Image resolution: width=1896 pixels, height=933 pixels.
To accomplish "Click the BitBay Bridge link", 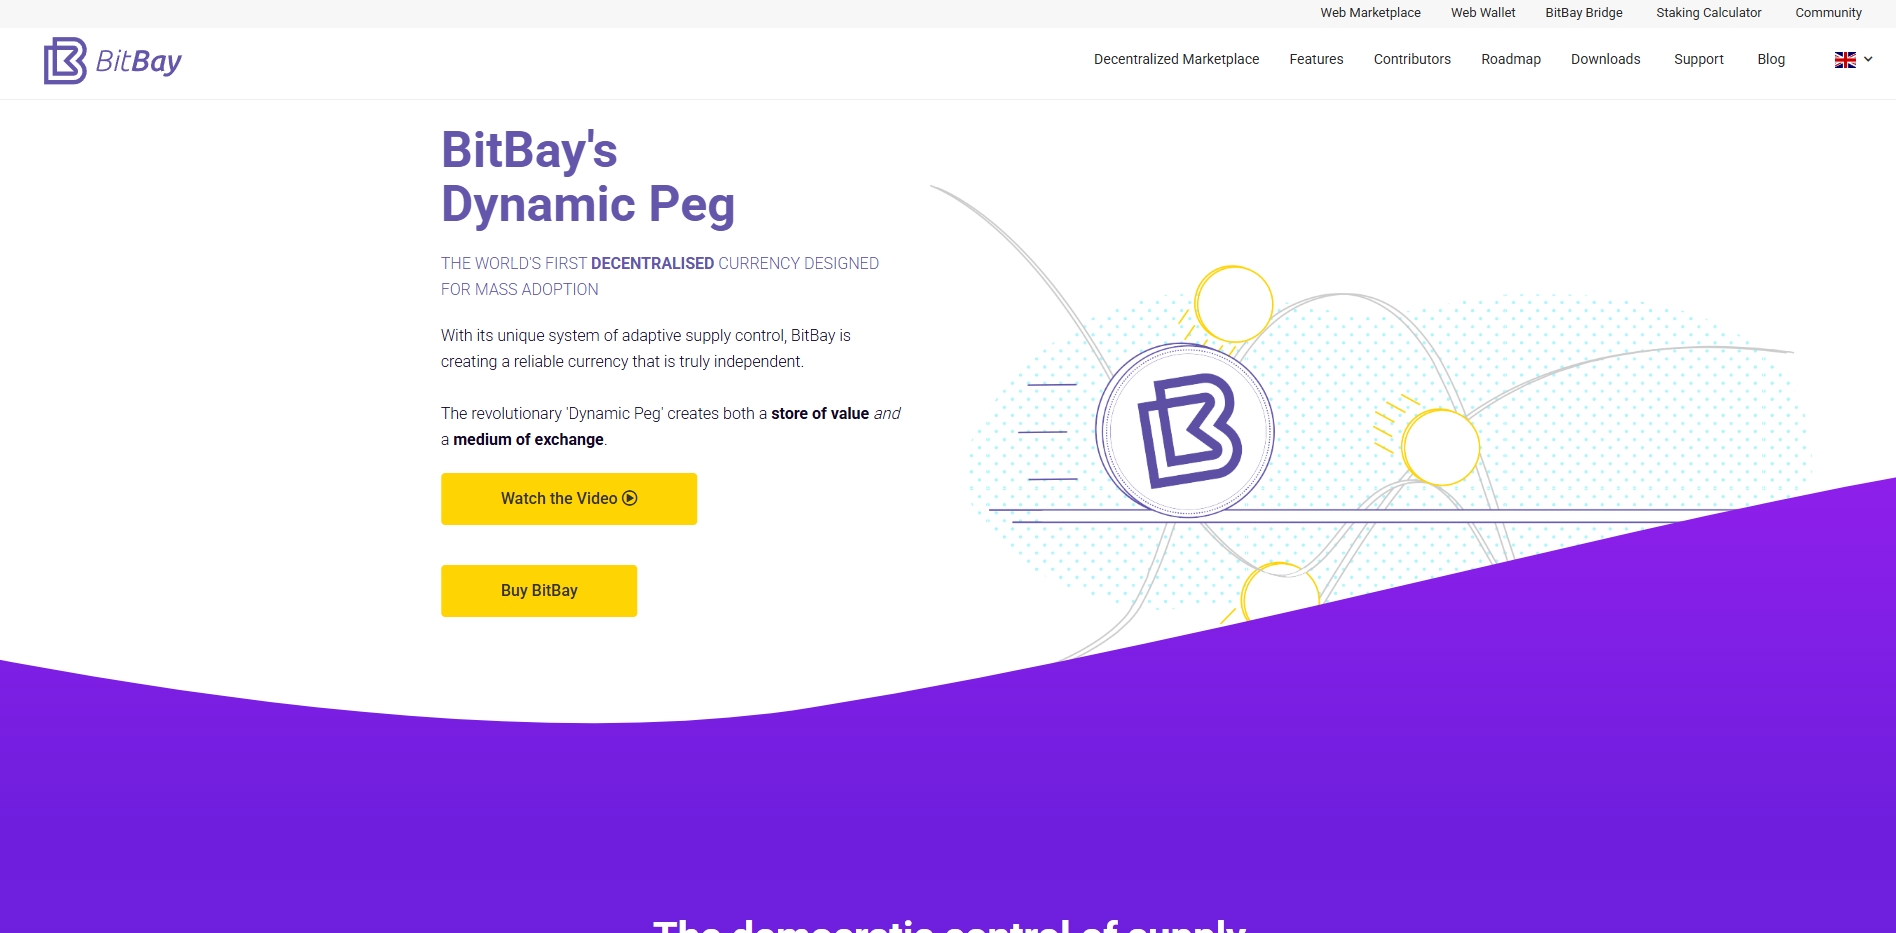I will pyautogui.click(x=1583, y=13).
